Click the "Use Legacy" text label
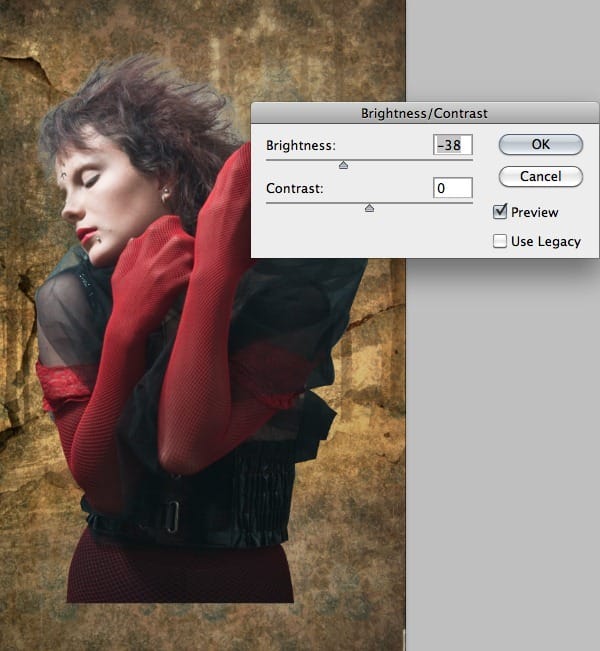The width and height of the screenshot is (600, 651). coord(546,242)
